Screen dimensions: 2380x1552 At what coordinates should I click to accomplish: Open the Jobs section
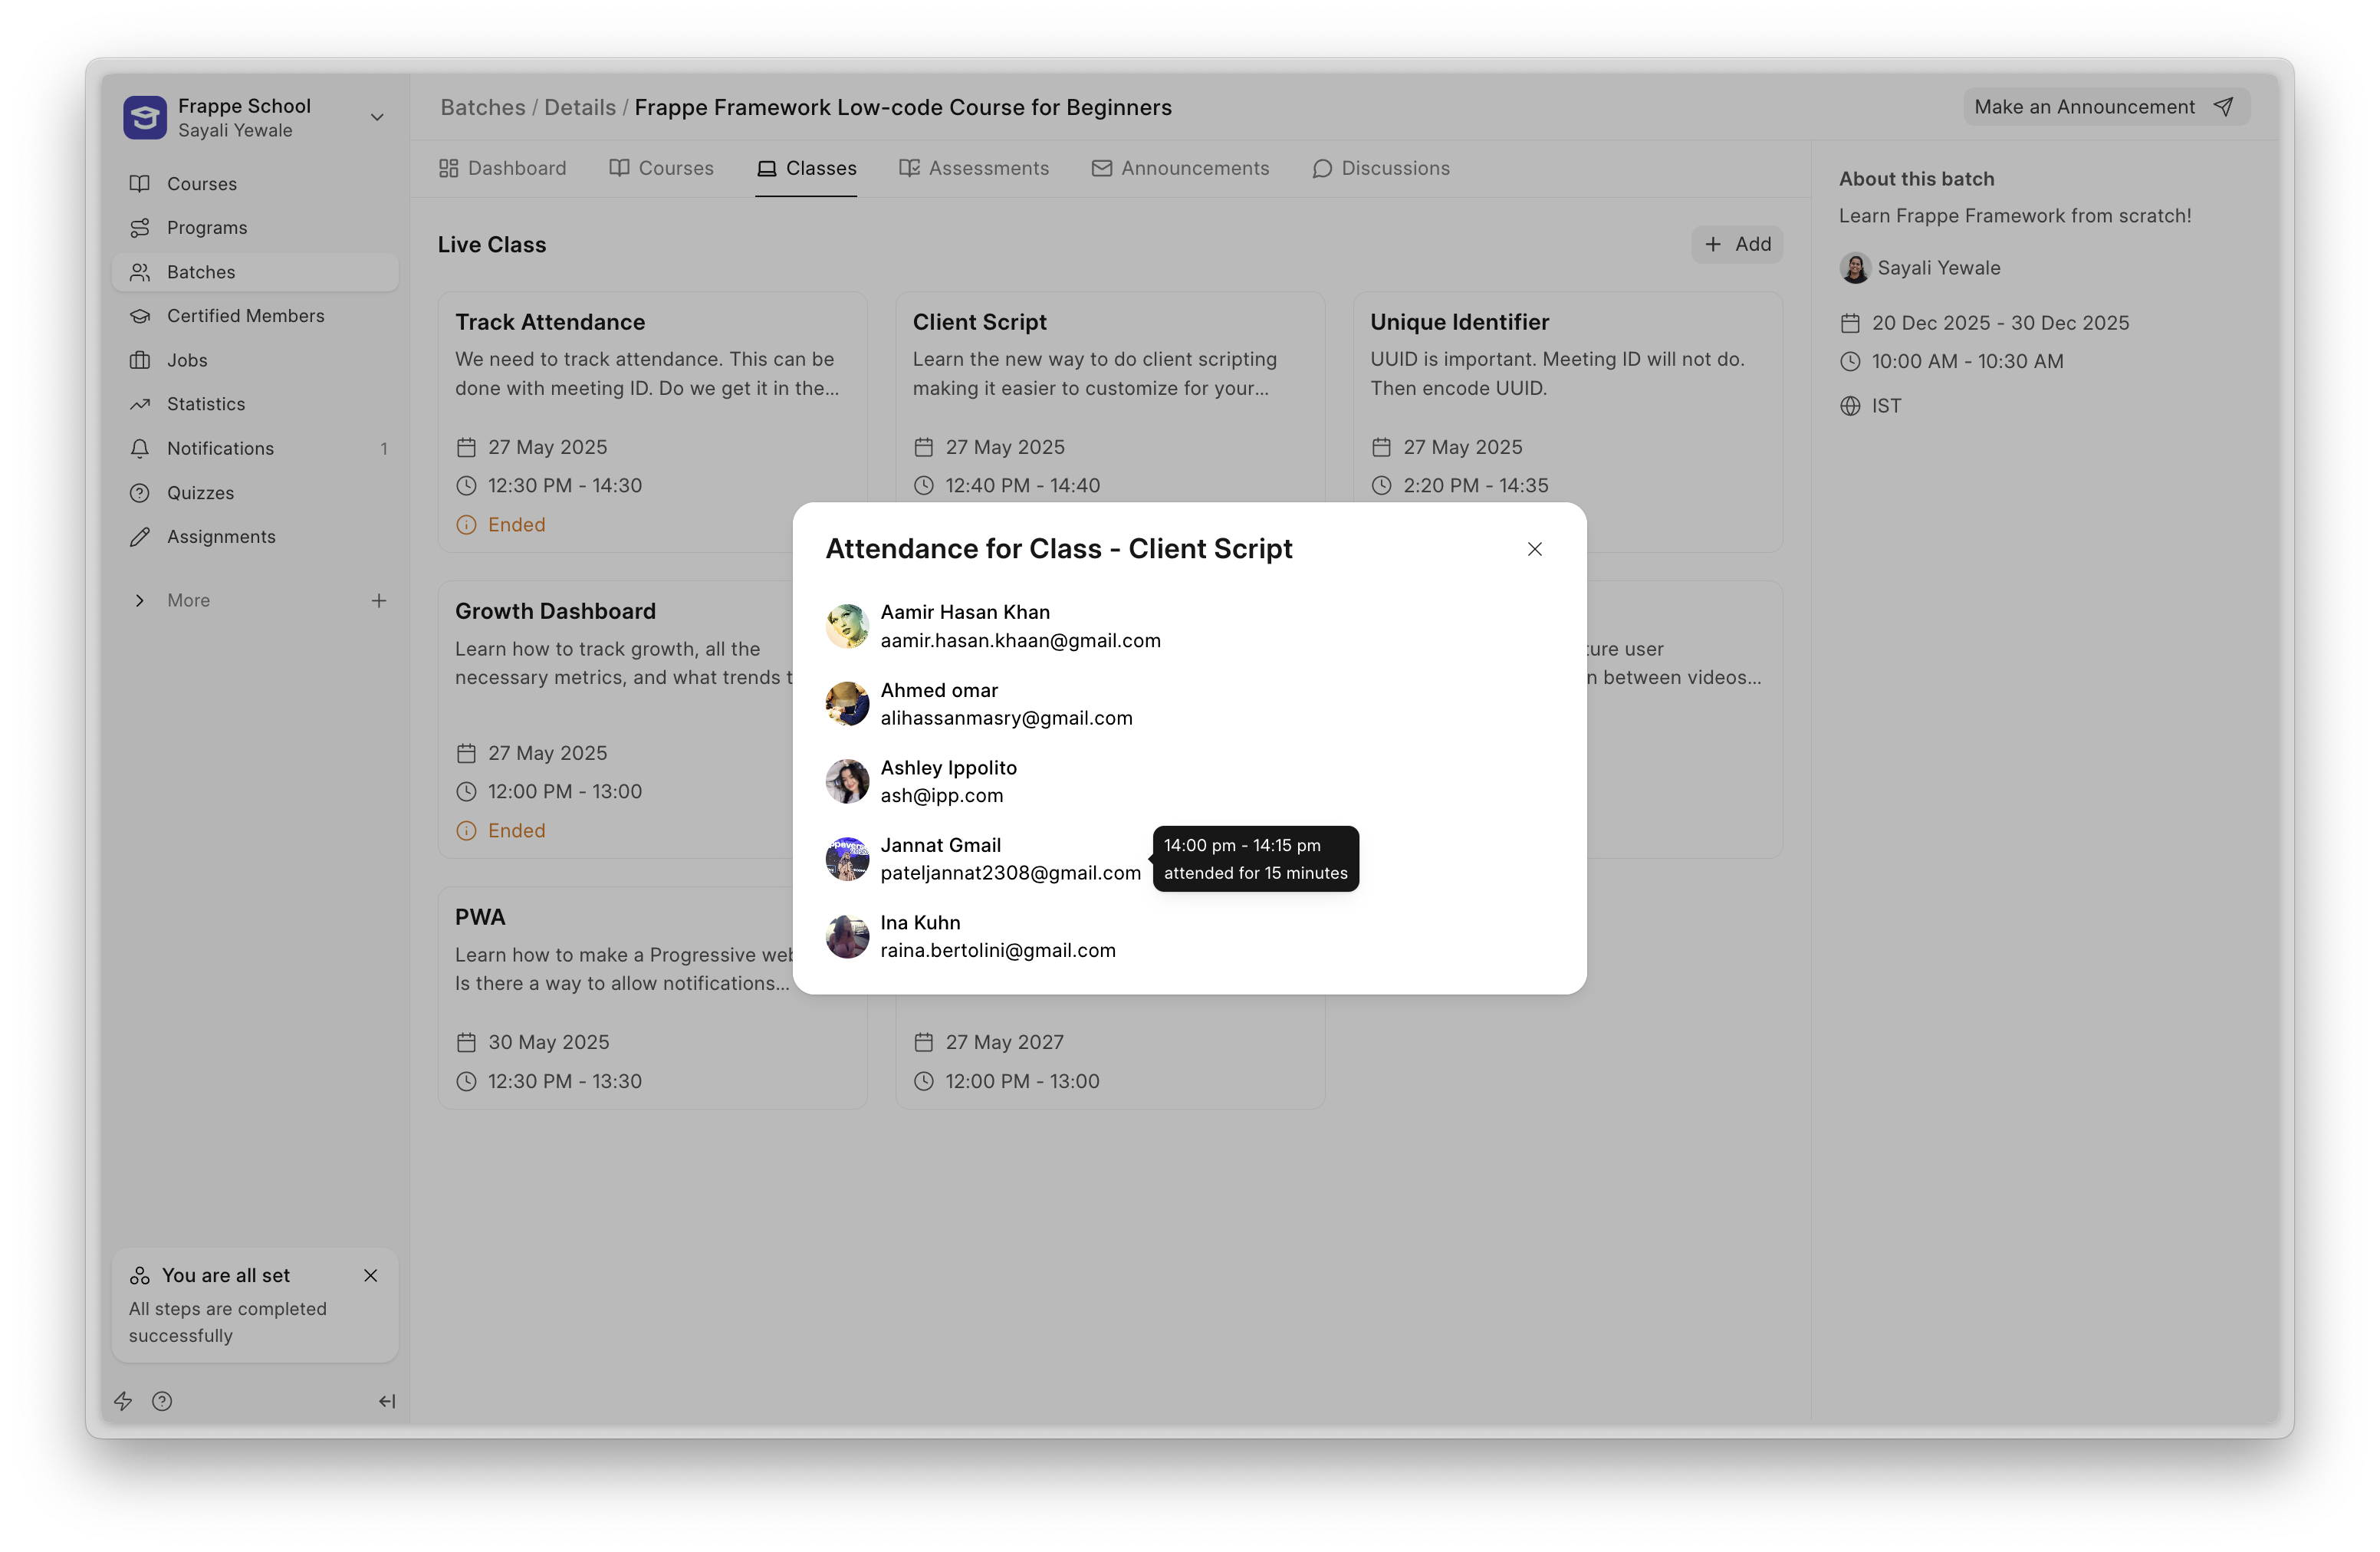[255, 360]
